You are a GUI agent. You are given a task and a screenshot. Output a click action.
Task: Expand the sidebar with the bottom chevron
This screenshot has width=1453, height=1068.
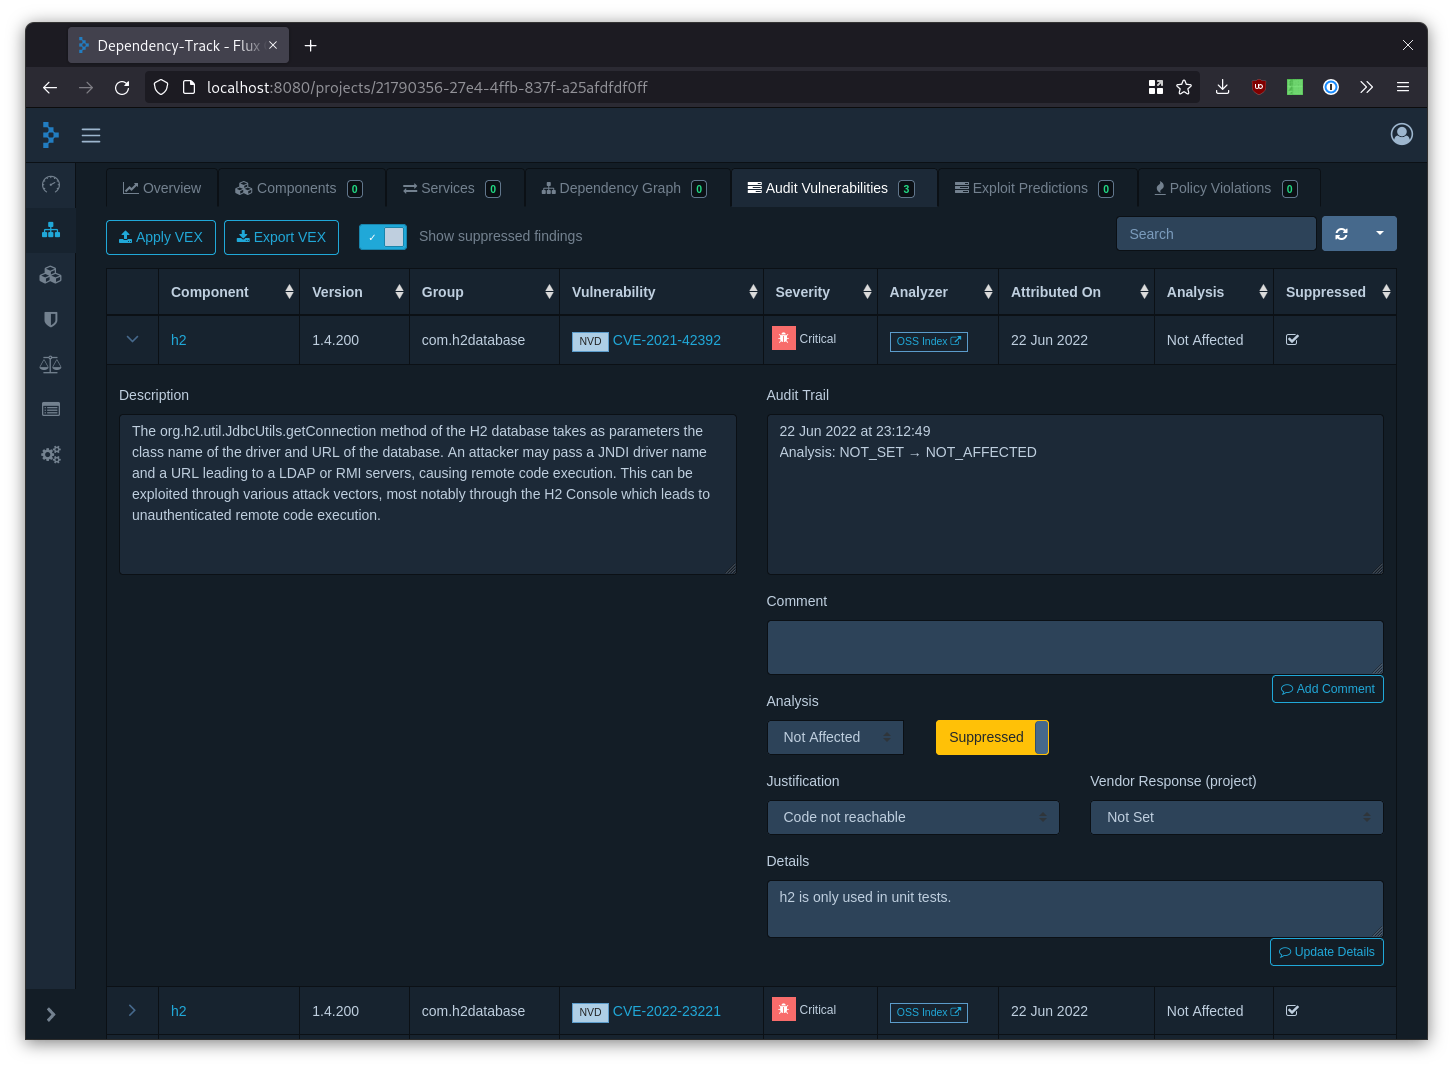pyautogui.click(x=51, y=1014)
